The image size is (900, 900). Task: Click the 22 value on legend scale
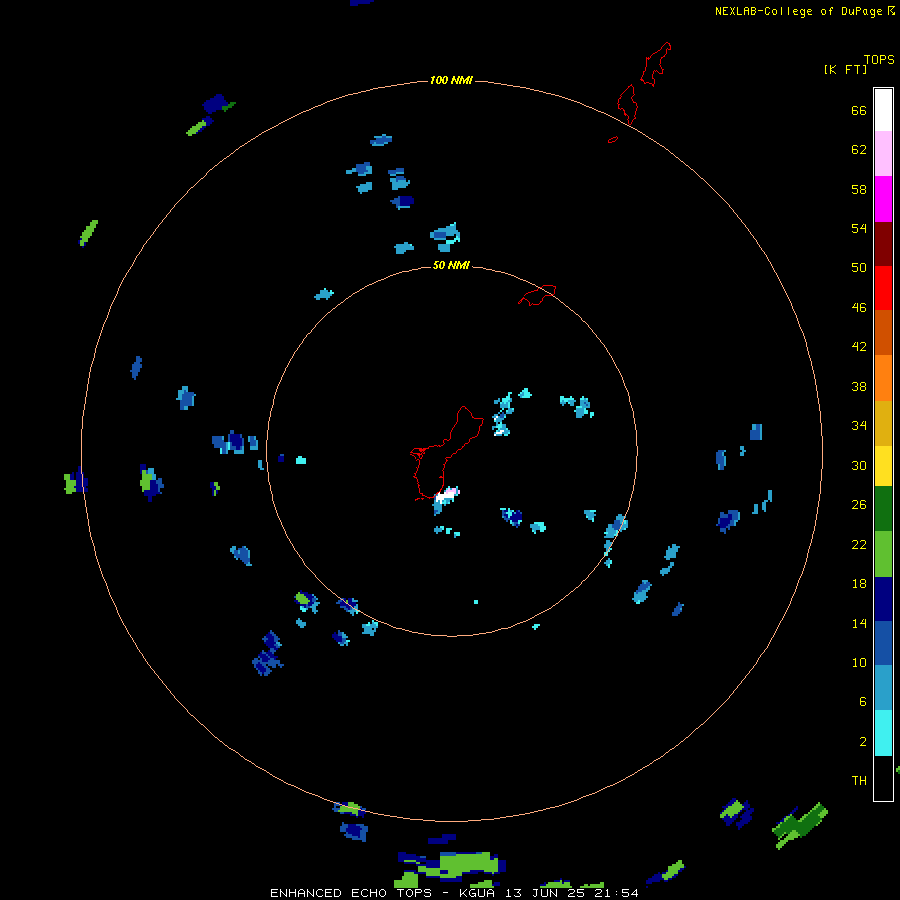click(x=859, y=544)
